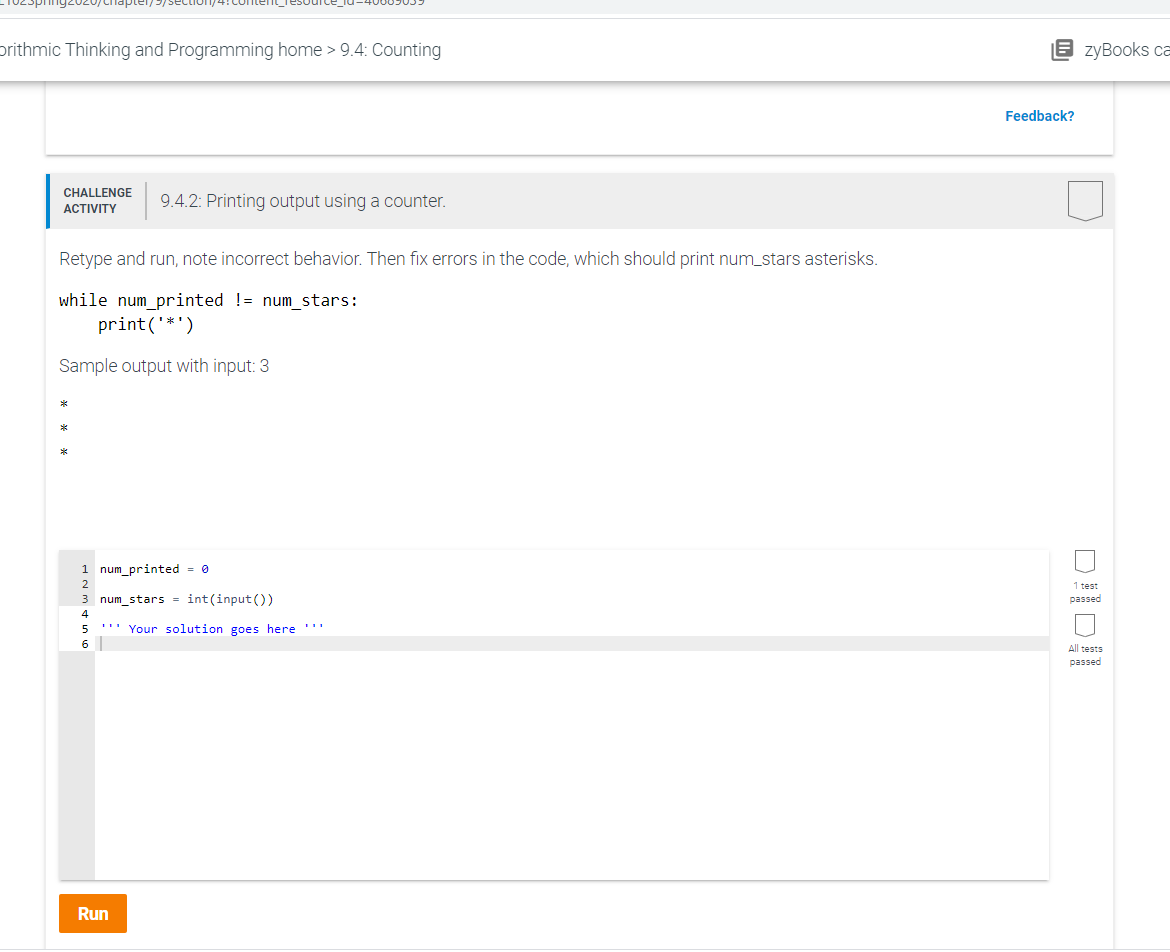
Task: Click code line 'num_printed = 0'
Action: pyautogui.click(x=150, y=568)
